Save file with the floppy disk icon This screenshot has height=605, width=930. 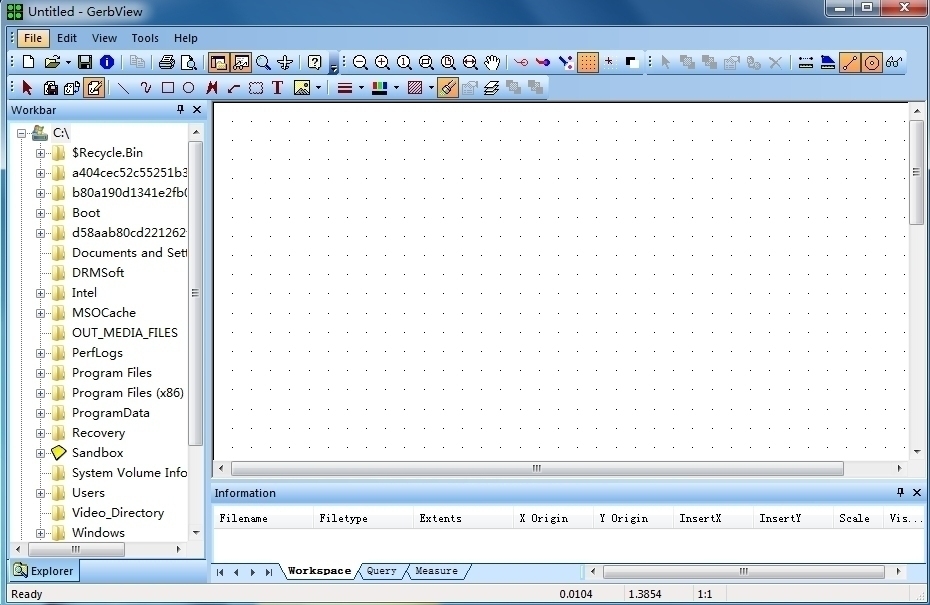pyautogui.click(x=85, y=62)
